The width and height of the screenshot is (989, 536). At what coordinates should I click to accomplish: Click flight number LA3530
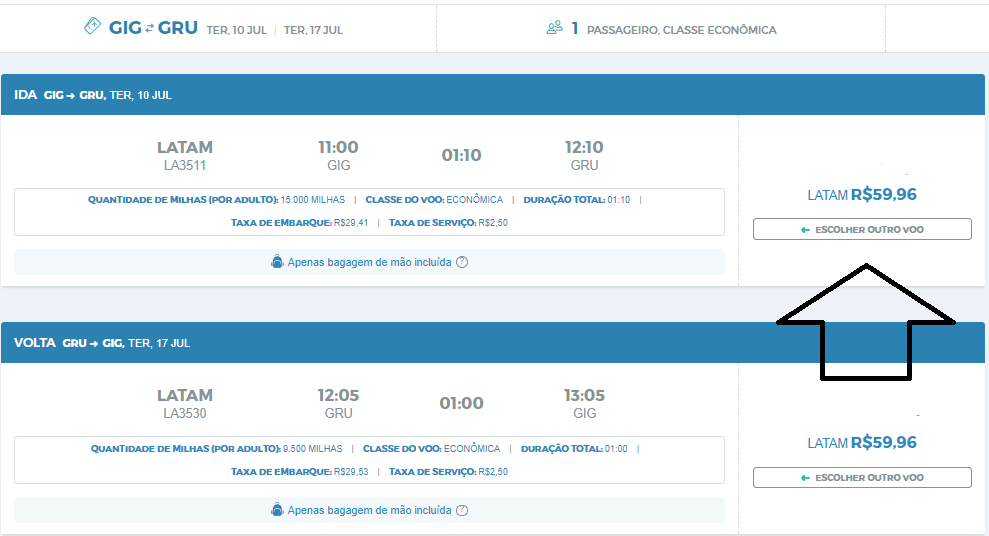click(185, 413)
